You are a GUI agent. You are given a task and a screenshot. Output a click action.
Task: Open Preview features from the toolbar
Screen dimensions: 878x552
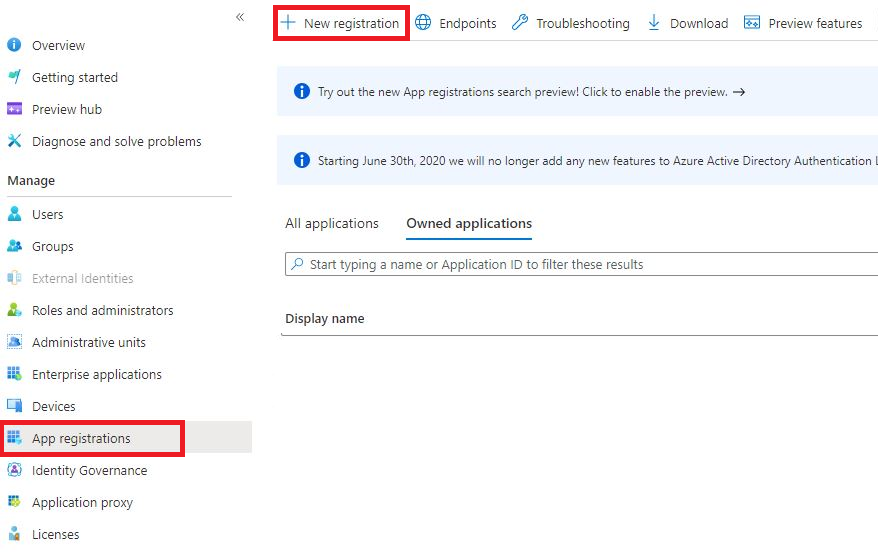pos(815,24)
